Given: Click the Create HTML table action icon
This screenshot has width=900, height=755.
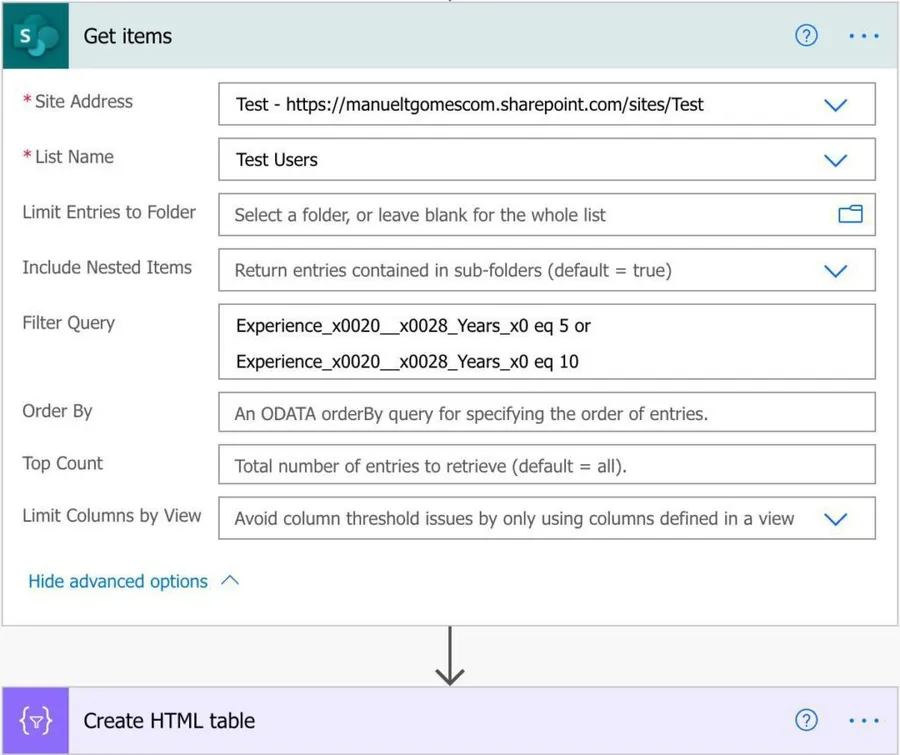Looking at the screenshot, I should tap(35, 721).
